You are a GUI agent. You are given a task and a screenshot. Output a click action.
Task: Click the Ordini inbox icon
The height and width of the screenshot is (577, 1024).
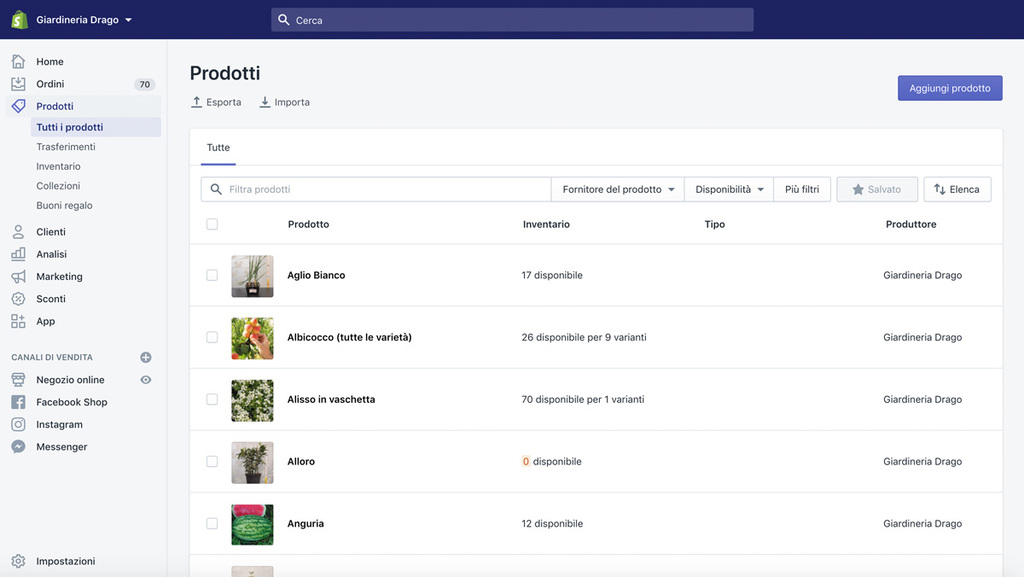coord(18,84)
